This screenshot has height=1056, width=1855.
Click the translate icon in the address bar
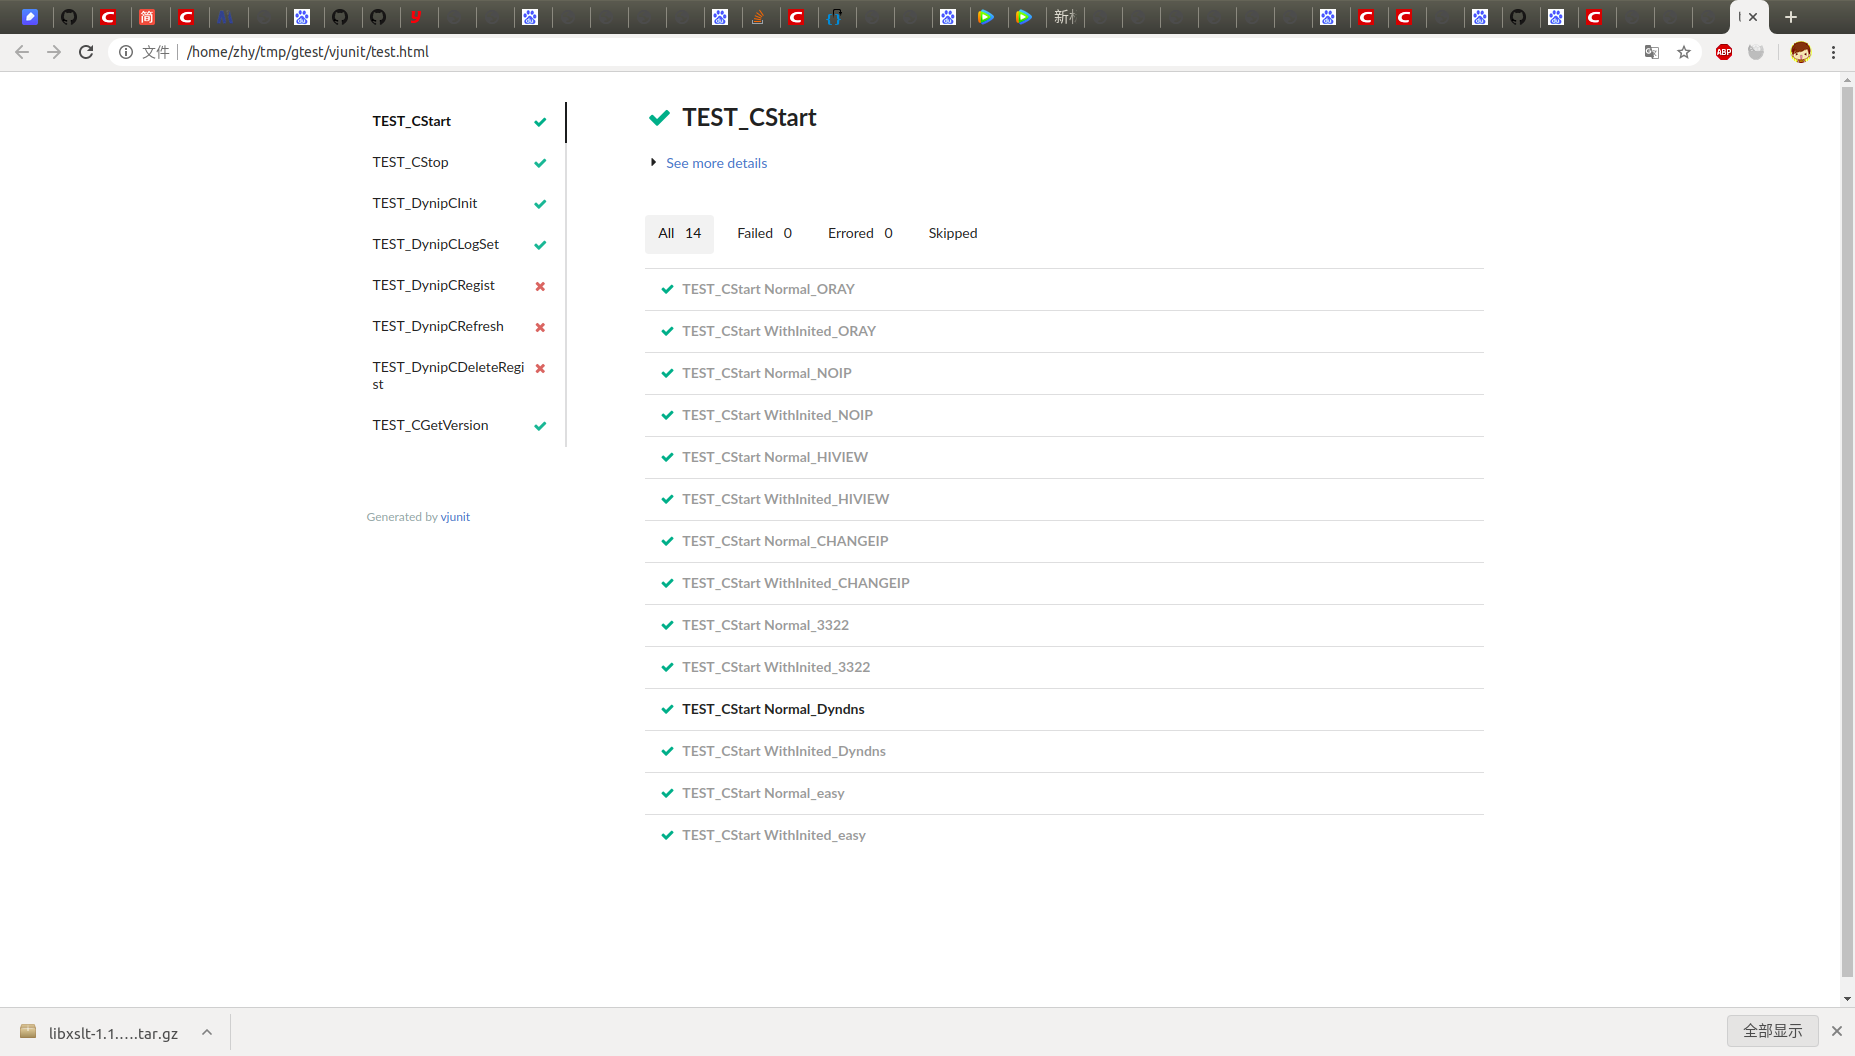tap(1650, 51)
